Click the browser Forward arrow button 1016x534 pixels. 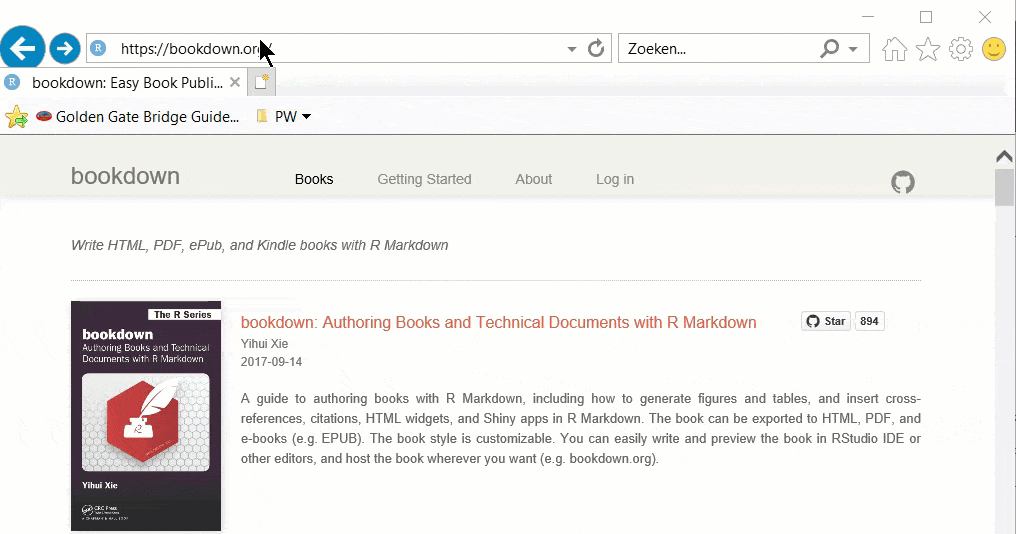point(65,47)
